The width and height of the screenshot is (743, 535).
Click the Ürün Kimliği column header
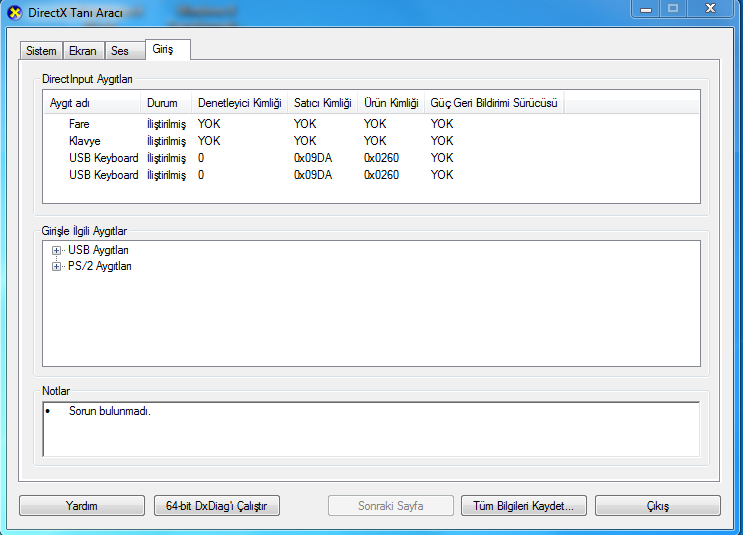tap(391, 103)
